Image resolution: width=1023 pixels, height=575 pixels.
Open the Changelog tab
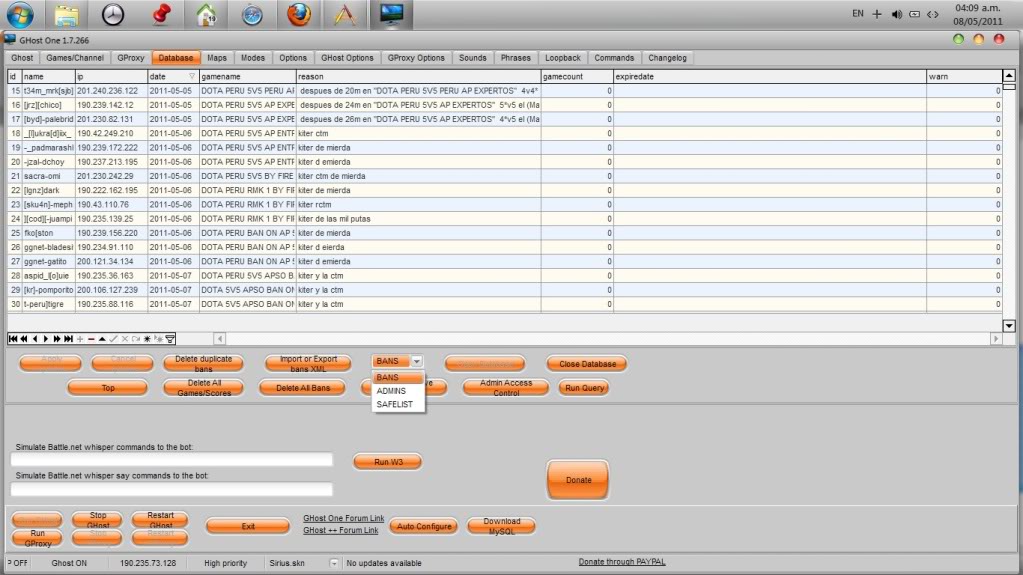[667, 58]
